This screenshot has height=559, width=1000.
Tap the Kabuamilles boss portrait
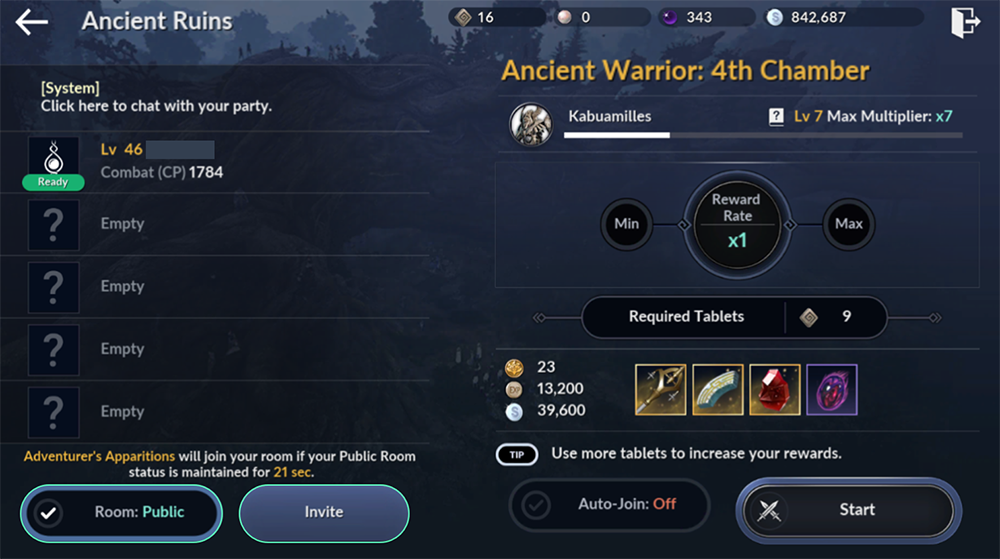click(531, 124)
